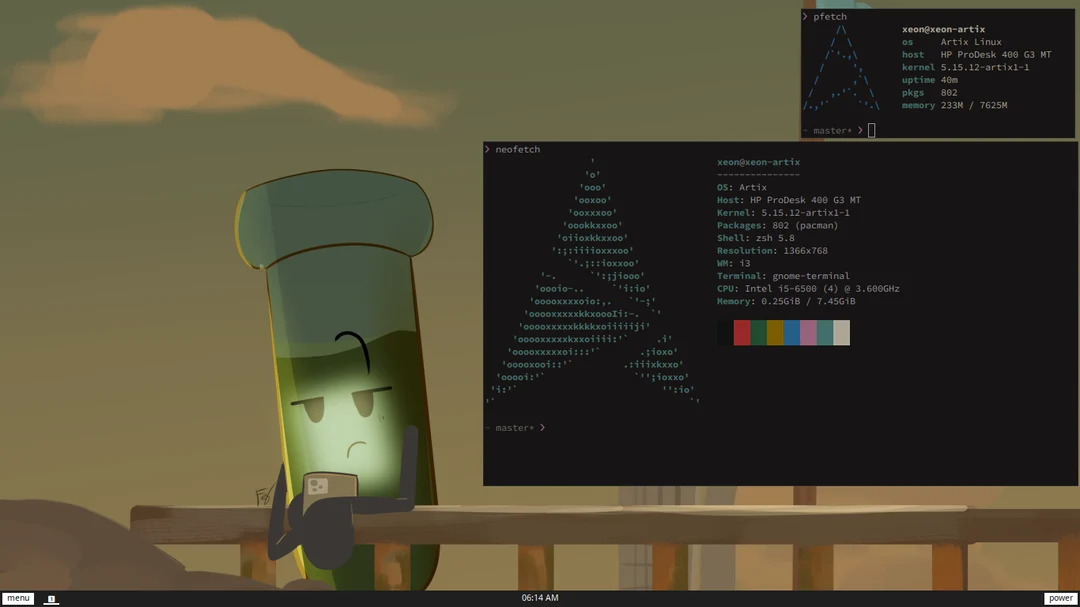
Task: Click the red swatch in the neofetch color palette
Action: tap(743, 332)
